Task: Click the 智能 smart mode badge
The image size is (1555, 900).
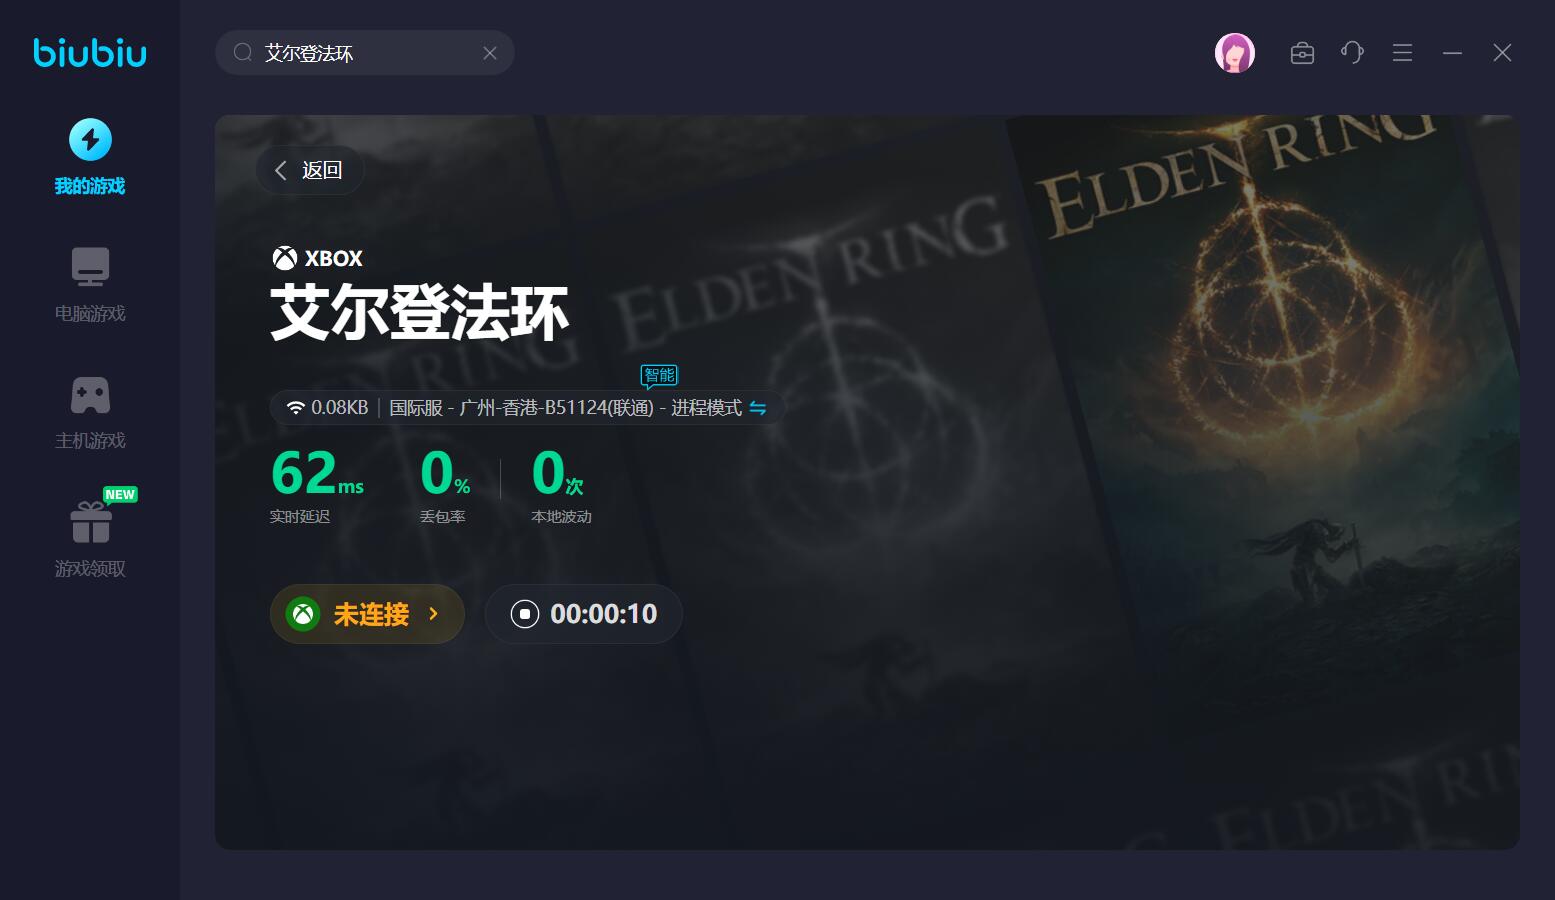Action: (659, 376)
